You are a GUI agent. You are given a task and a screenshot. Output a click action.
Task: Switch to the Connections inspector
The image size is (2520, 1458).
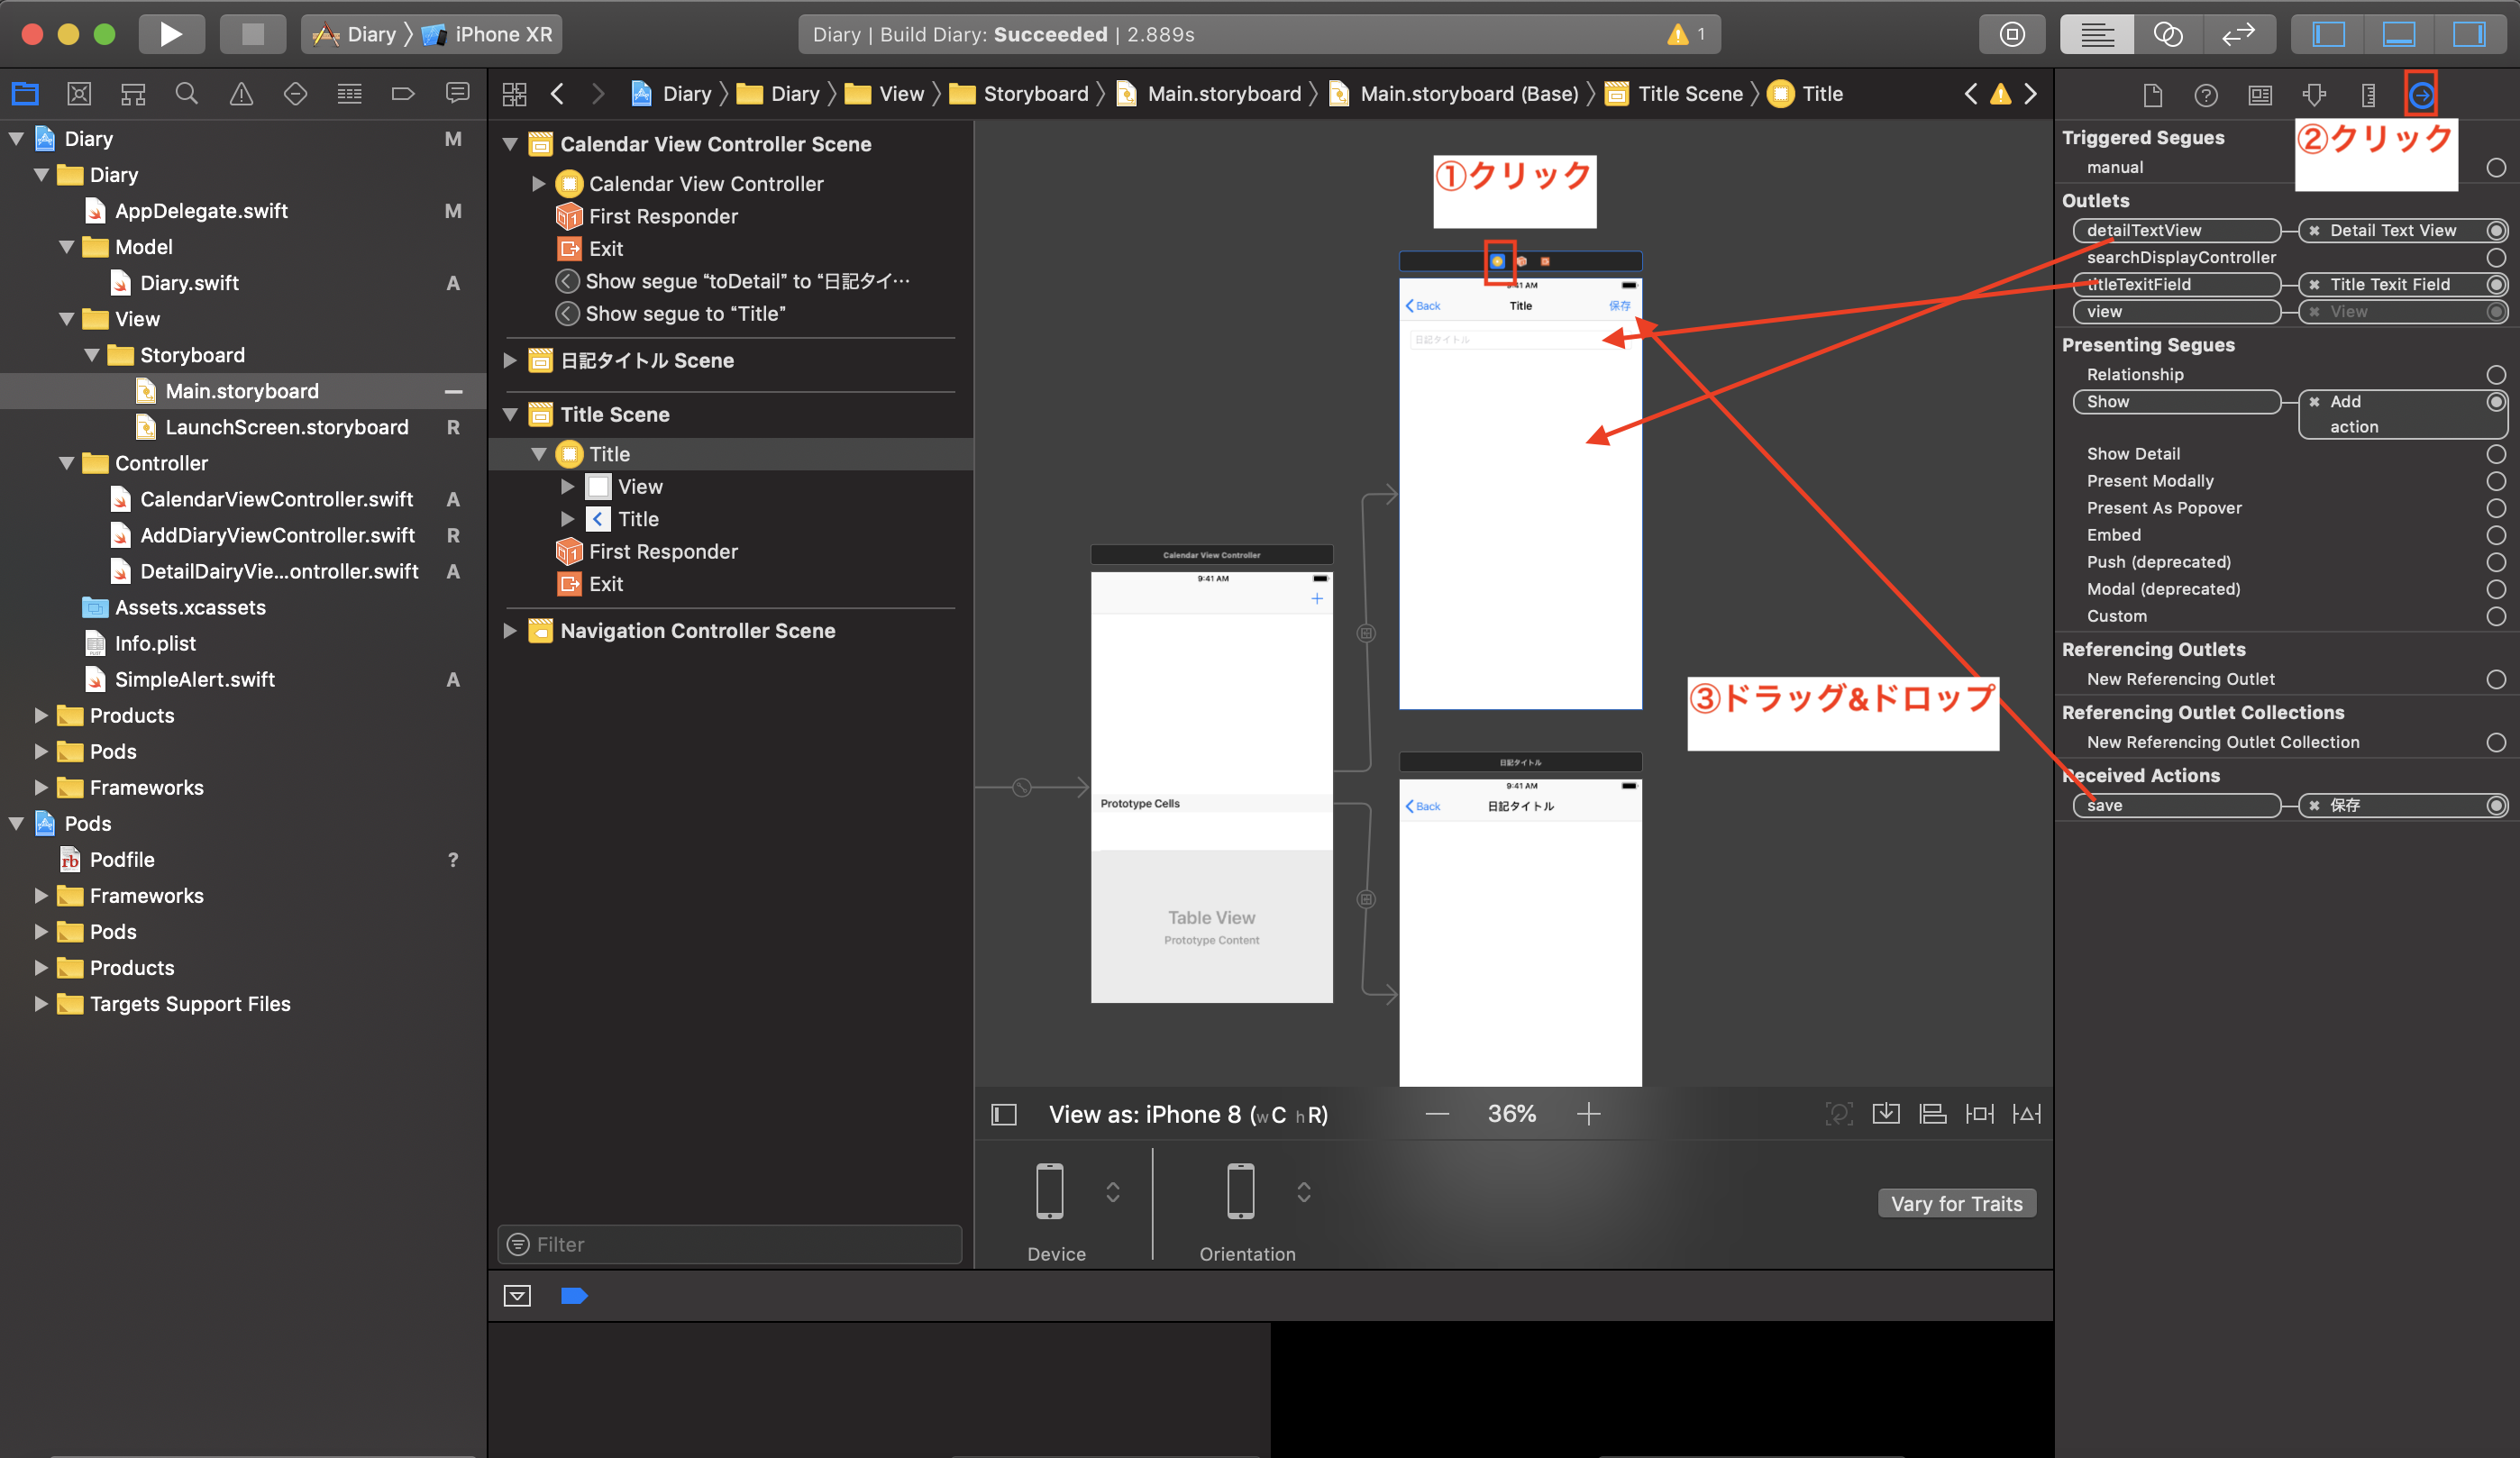pos(2422,93)
